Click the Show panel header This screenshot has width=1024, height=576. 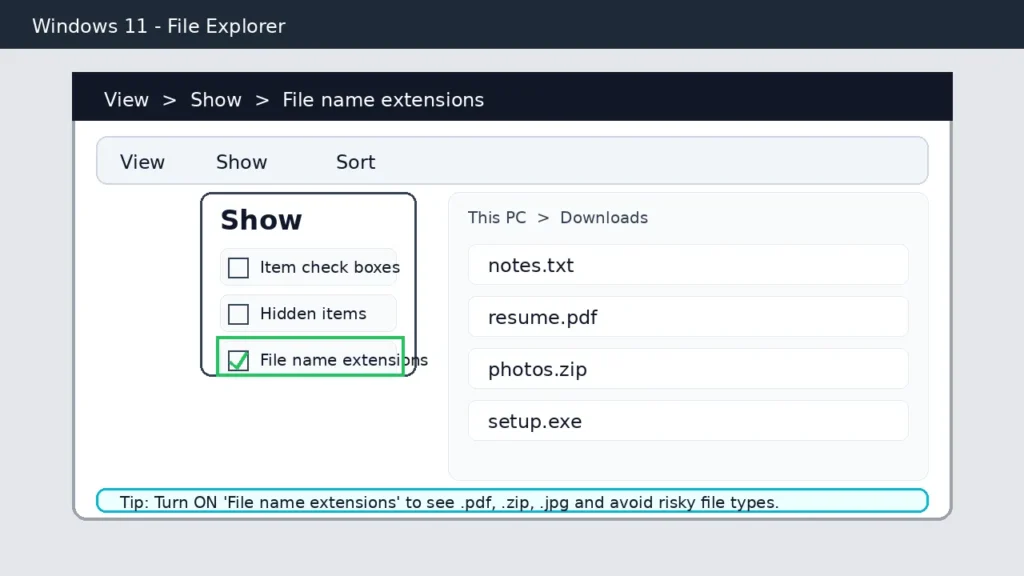(260, 220)
